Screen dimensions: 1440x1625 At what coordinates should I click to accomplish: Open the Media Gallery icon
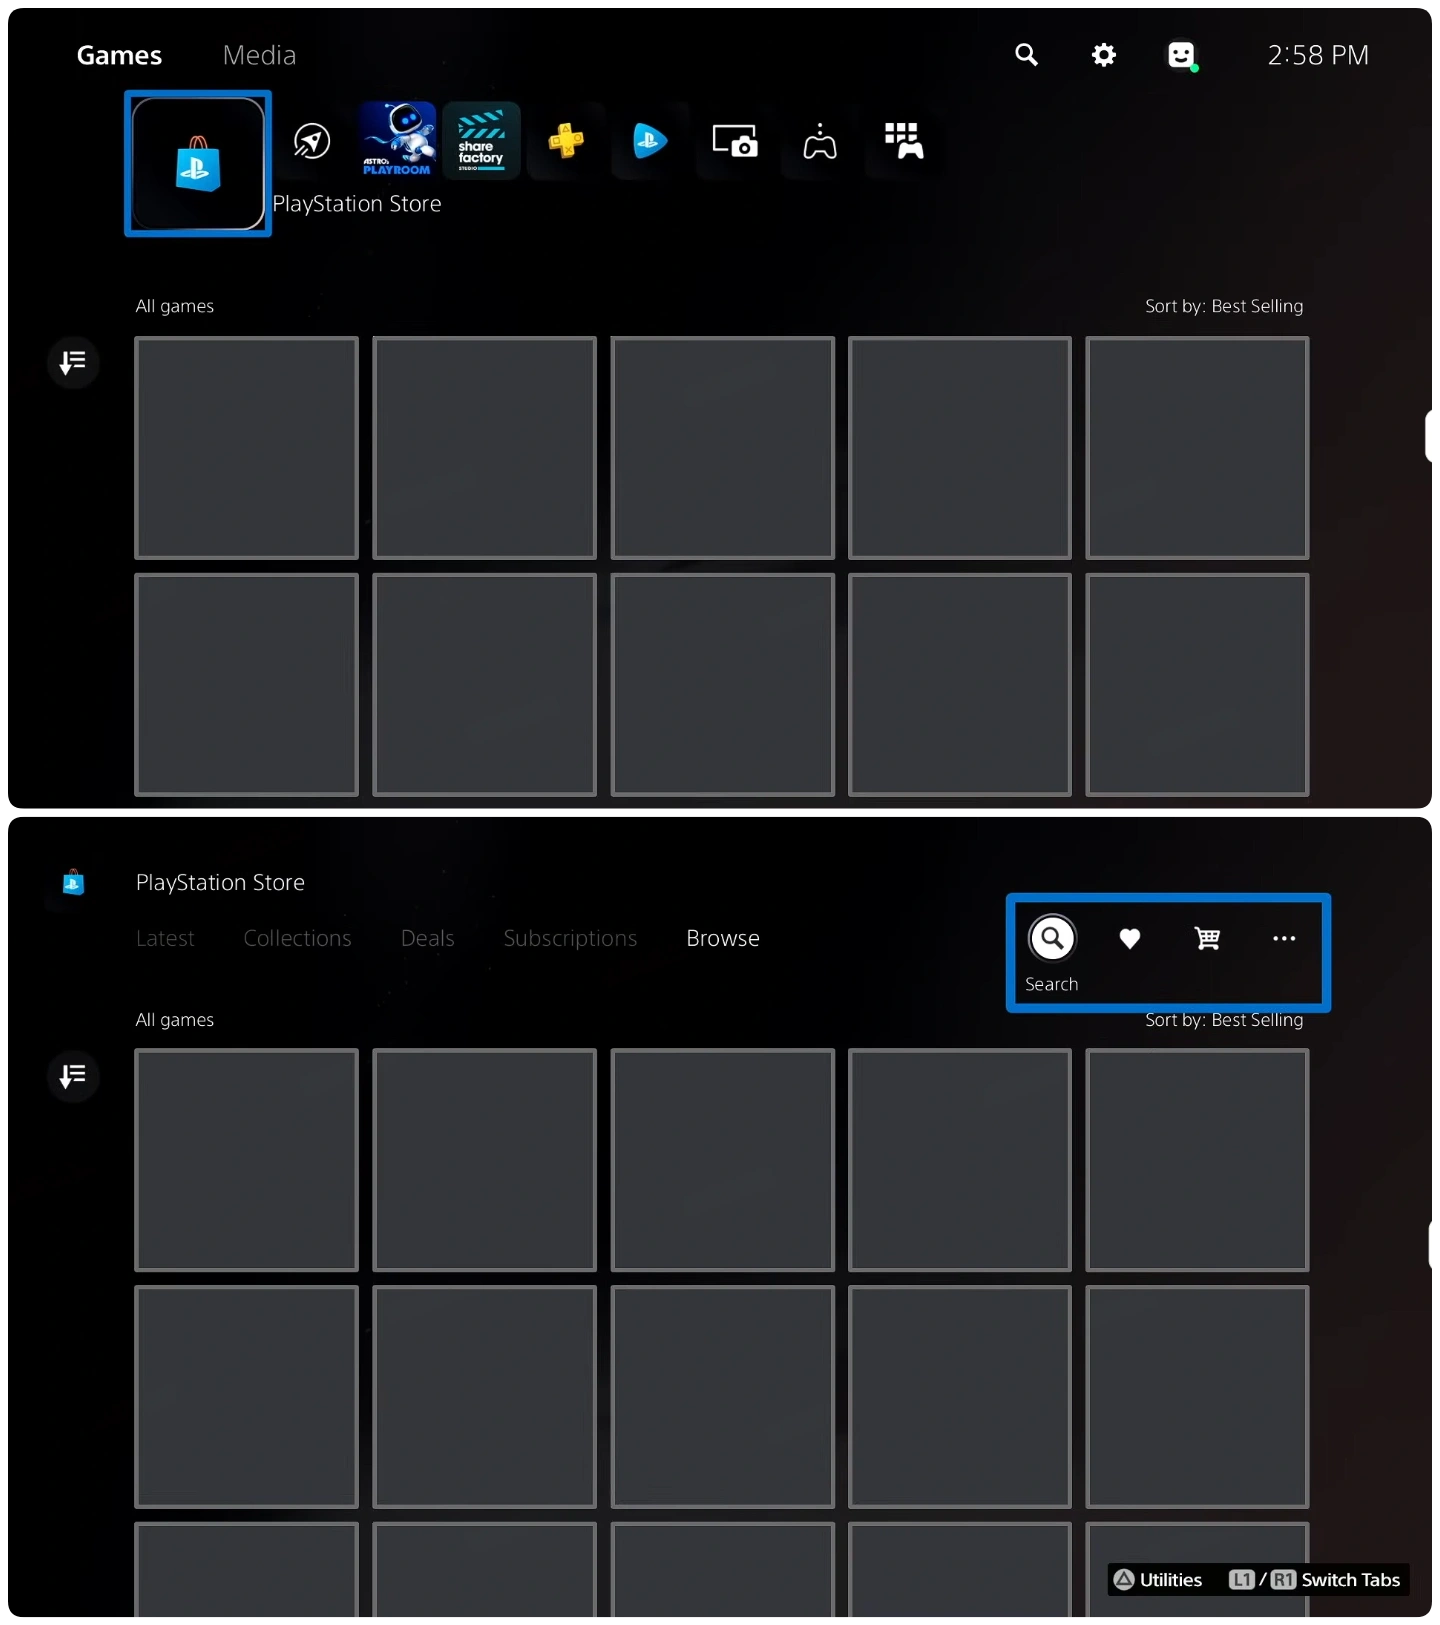pyautogui.click(x=735, y=141)
